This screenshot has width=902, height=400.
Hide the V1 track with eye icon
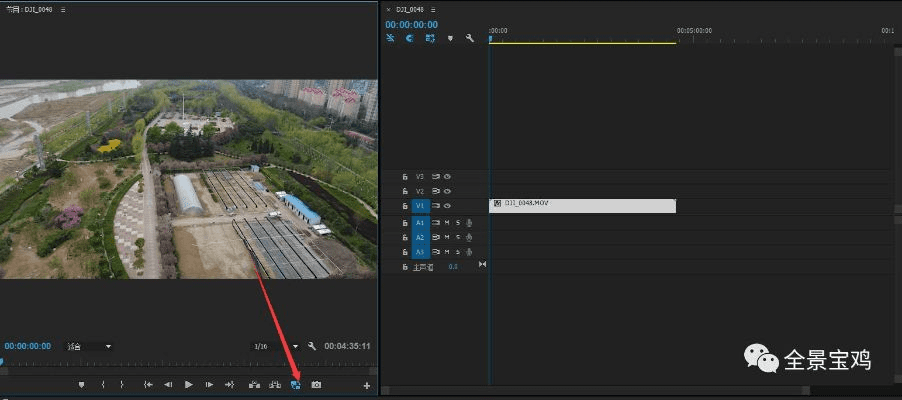tap(448, 205)
